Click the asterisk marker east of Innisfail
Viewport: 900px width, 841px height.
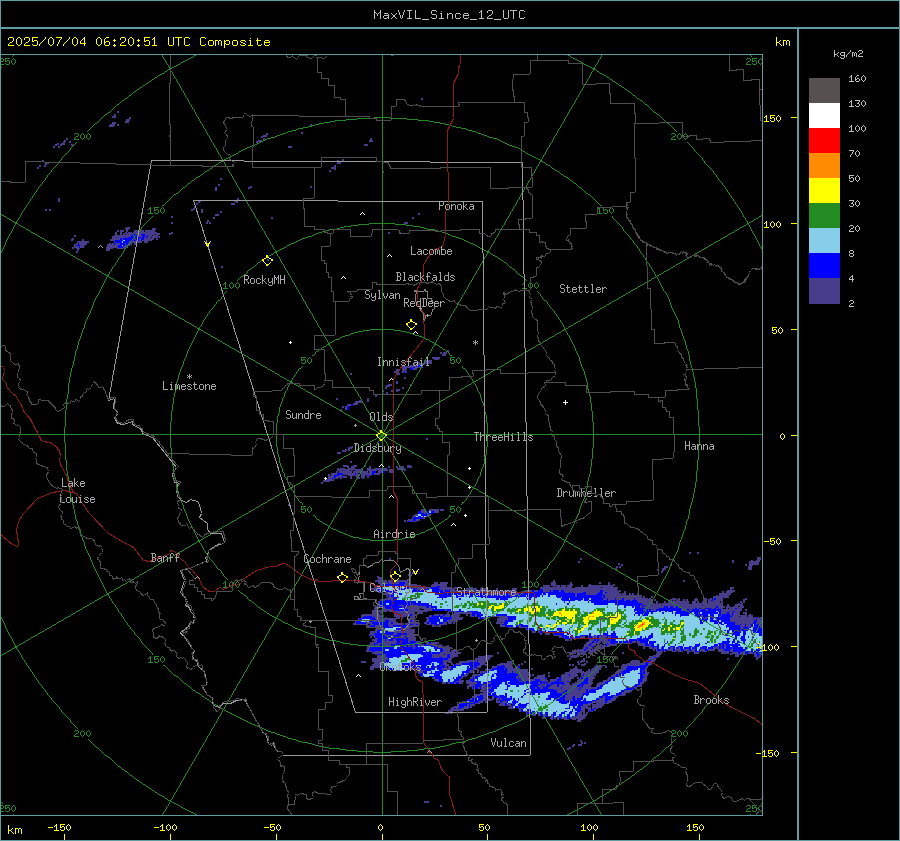pyautogui.click(x=475, y=343)
